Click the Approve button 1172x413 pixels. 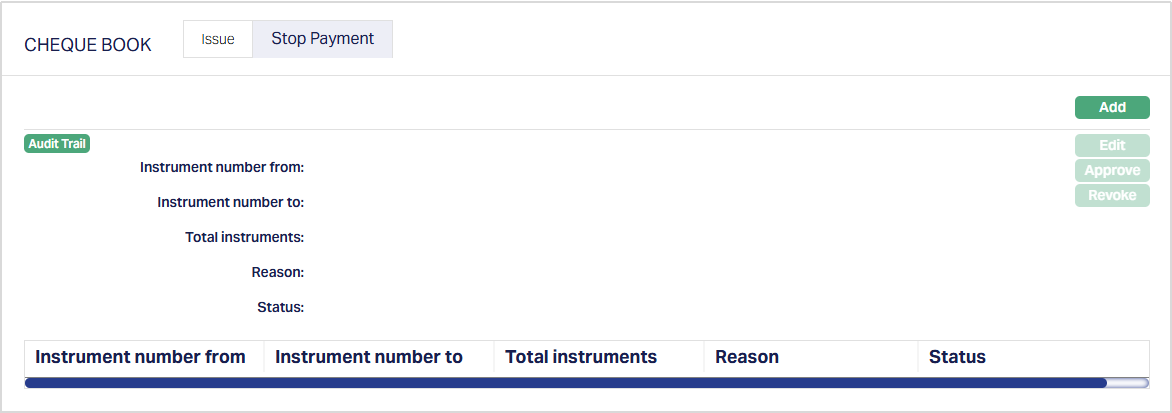click(x=1112, y=171)
